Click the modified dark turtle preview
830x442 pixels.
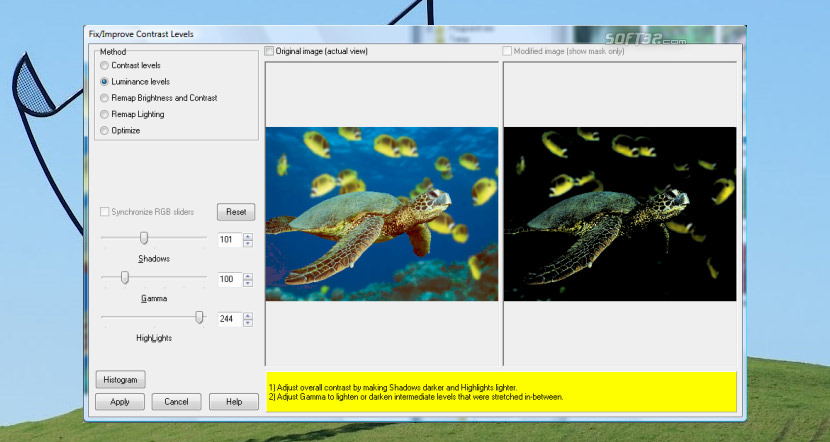pos(620,214)
